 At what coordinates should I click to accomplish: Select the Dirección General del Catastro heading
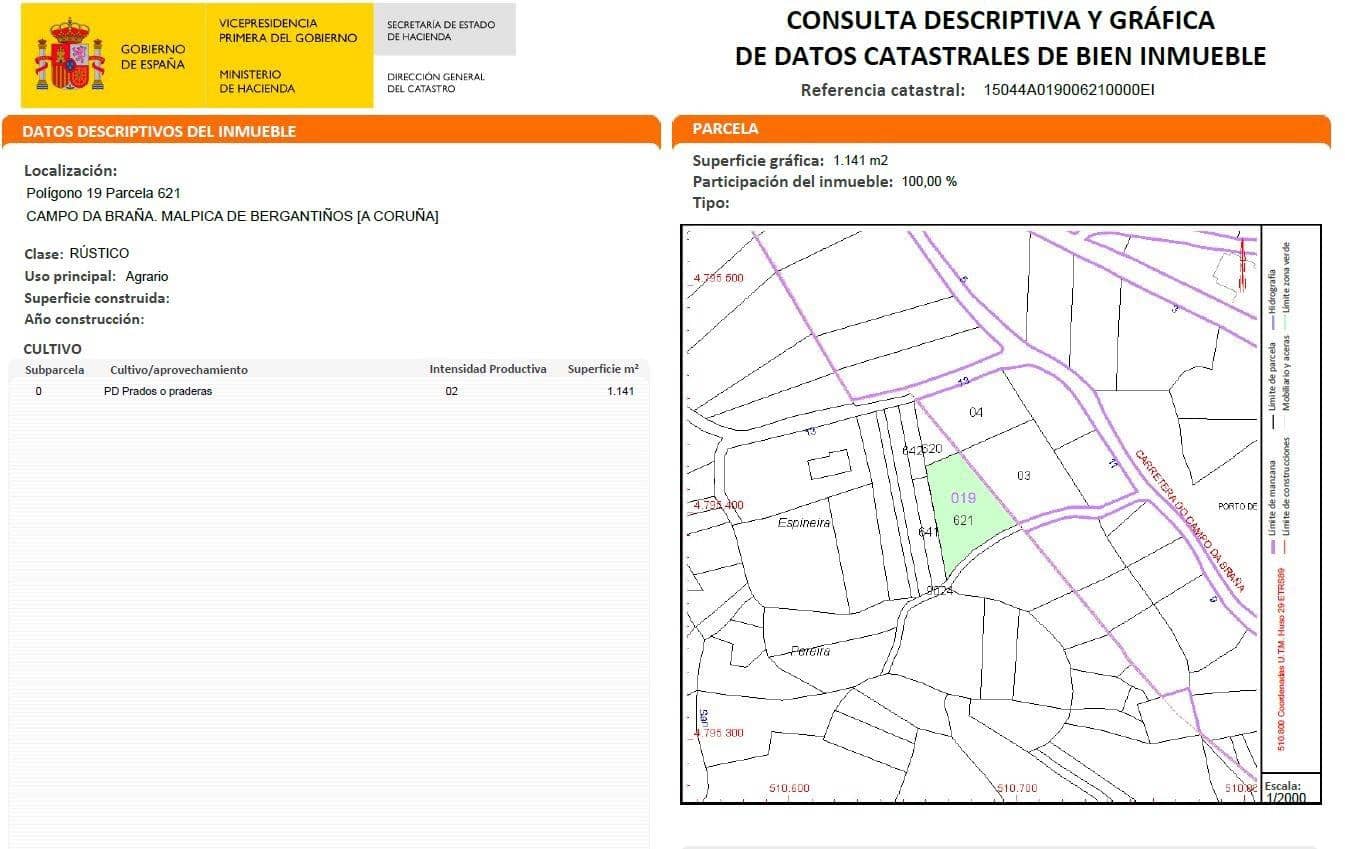click(x=435, y=80)
